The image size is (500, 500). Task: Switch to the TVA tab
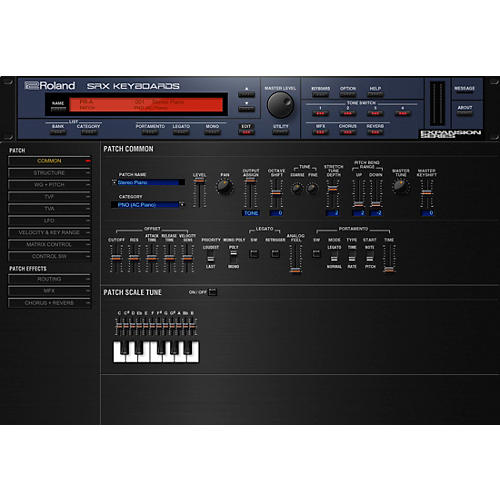pos(49,209)
